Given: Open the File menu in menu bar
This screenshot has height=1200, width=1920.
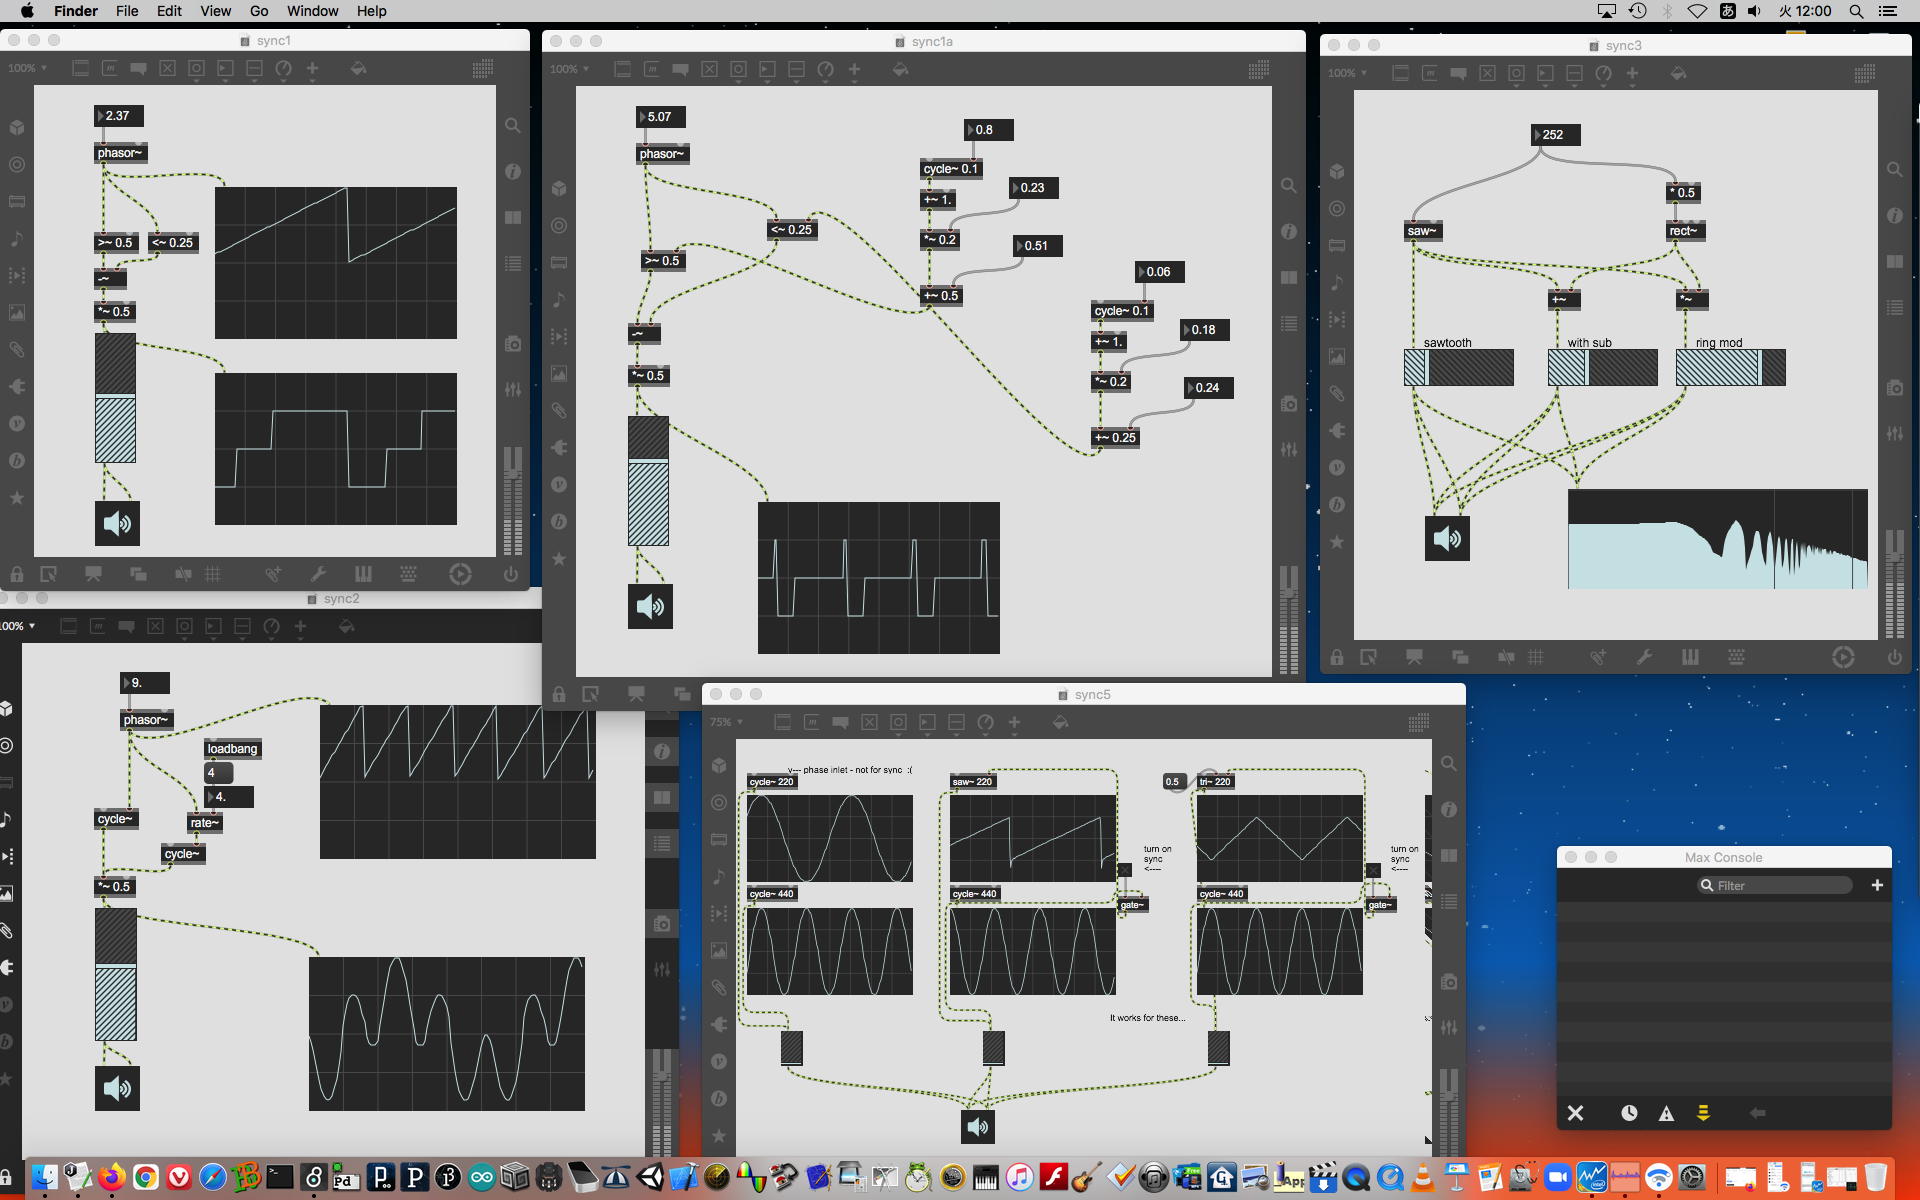Looking at the screenshot, I should click(127, 11).
